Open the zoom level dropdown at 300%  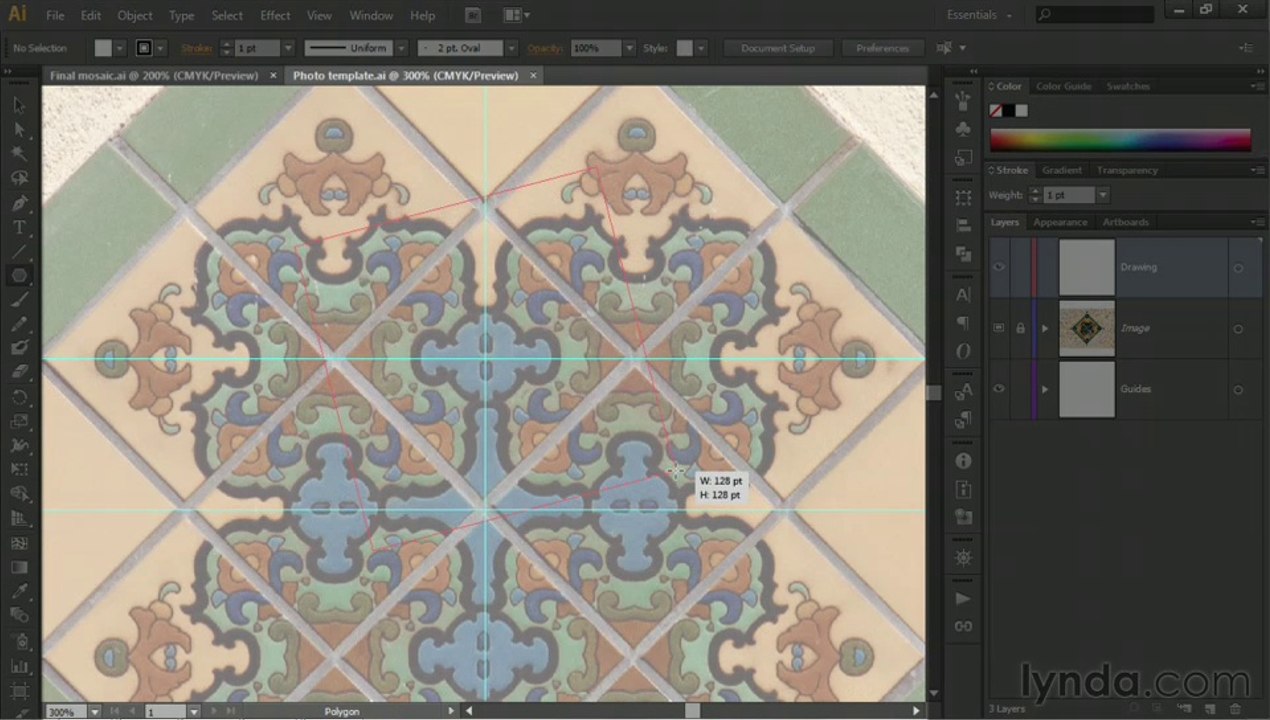click(x=94, y=712)
